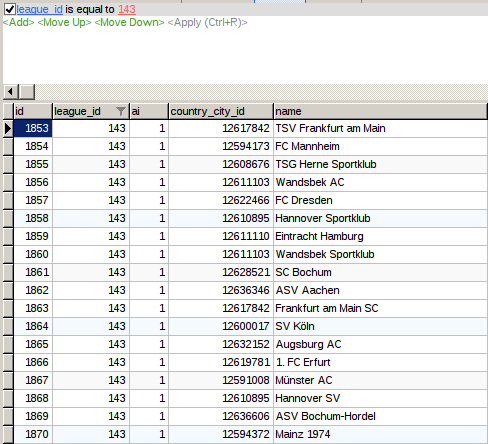Select country_city_id cell 12628521
The height and width of the screenshot is (444, 488).
click(x=221, y=272)
